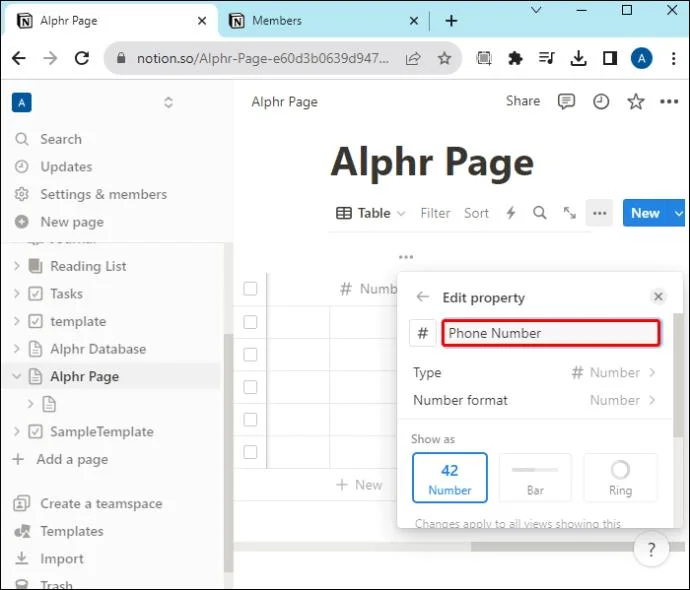The height and width of the screenshot is (590, 690).
Task: Reload the Notion page
Action: [82, 58]
